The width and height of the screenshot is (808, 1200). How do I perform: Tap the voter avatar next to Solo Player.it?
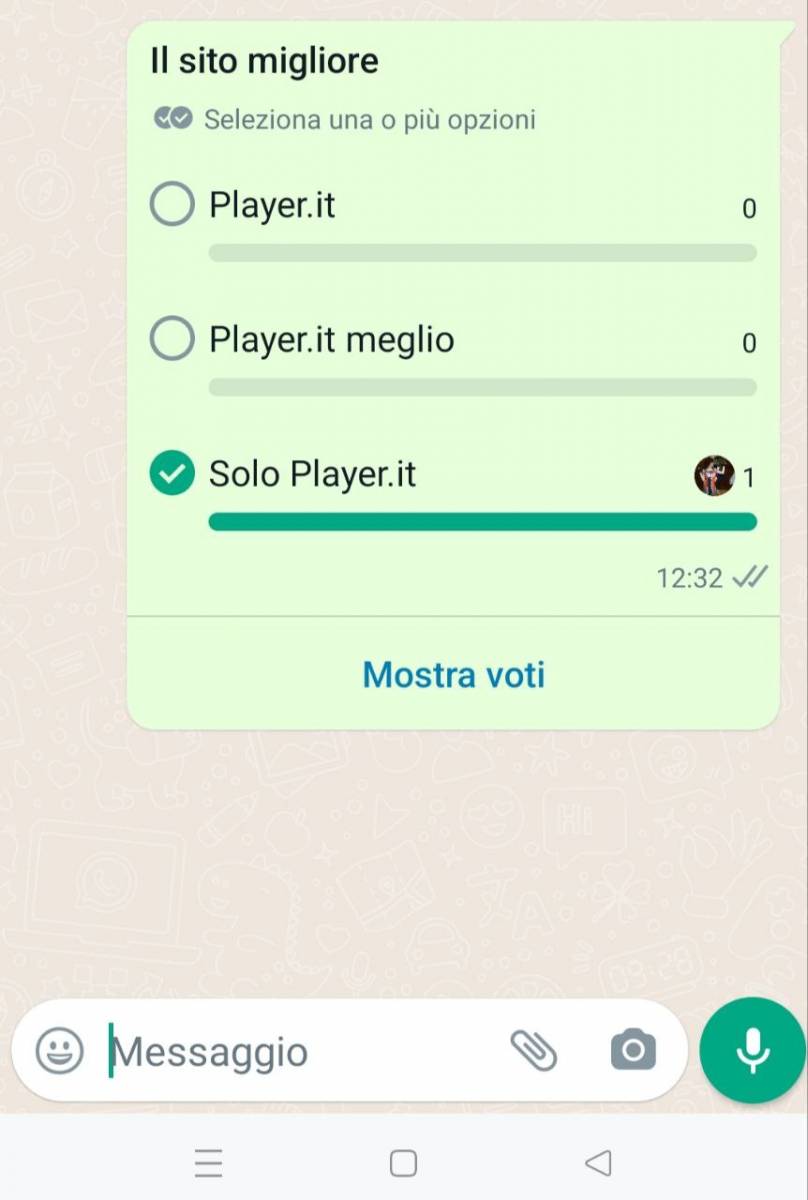(714, 476)
